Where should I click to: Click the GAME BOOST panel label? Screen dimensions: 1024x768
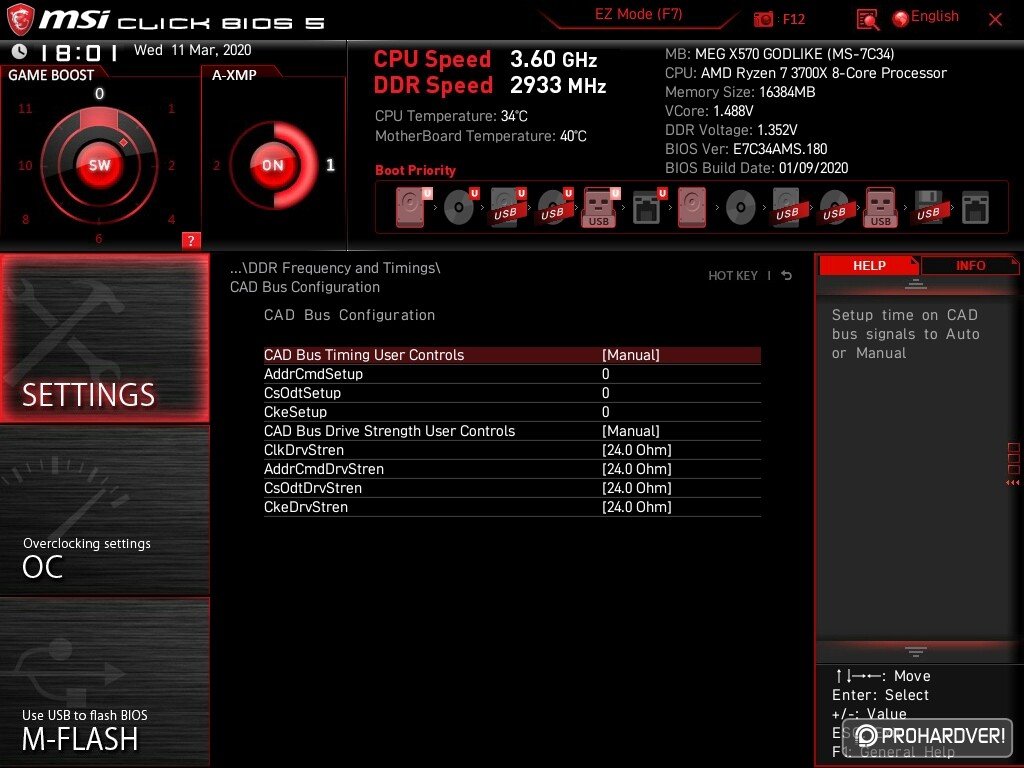click(51, 75)
